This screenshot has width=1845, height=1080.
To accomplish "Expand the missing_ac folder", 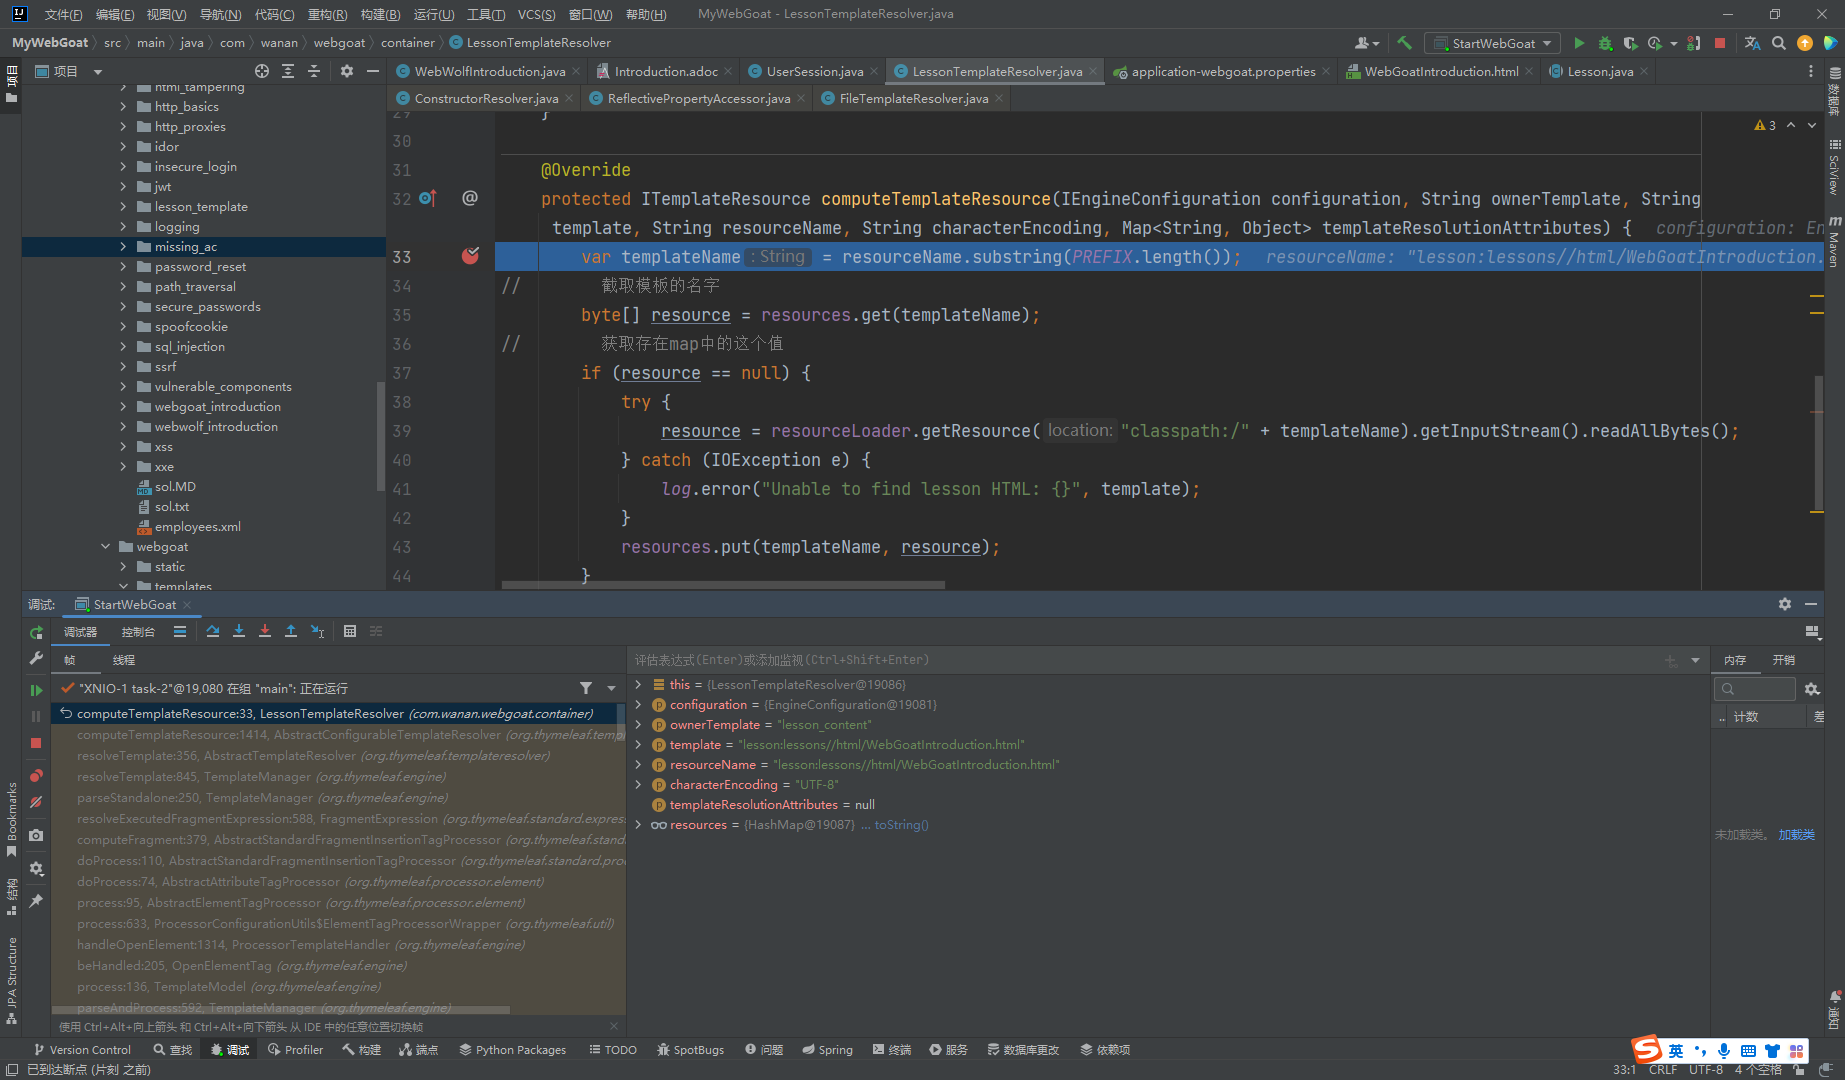I will [x=123, y=247].
